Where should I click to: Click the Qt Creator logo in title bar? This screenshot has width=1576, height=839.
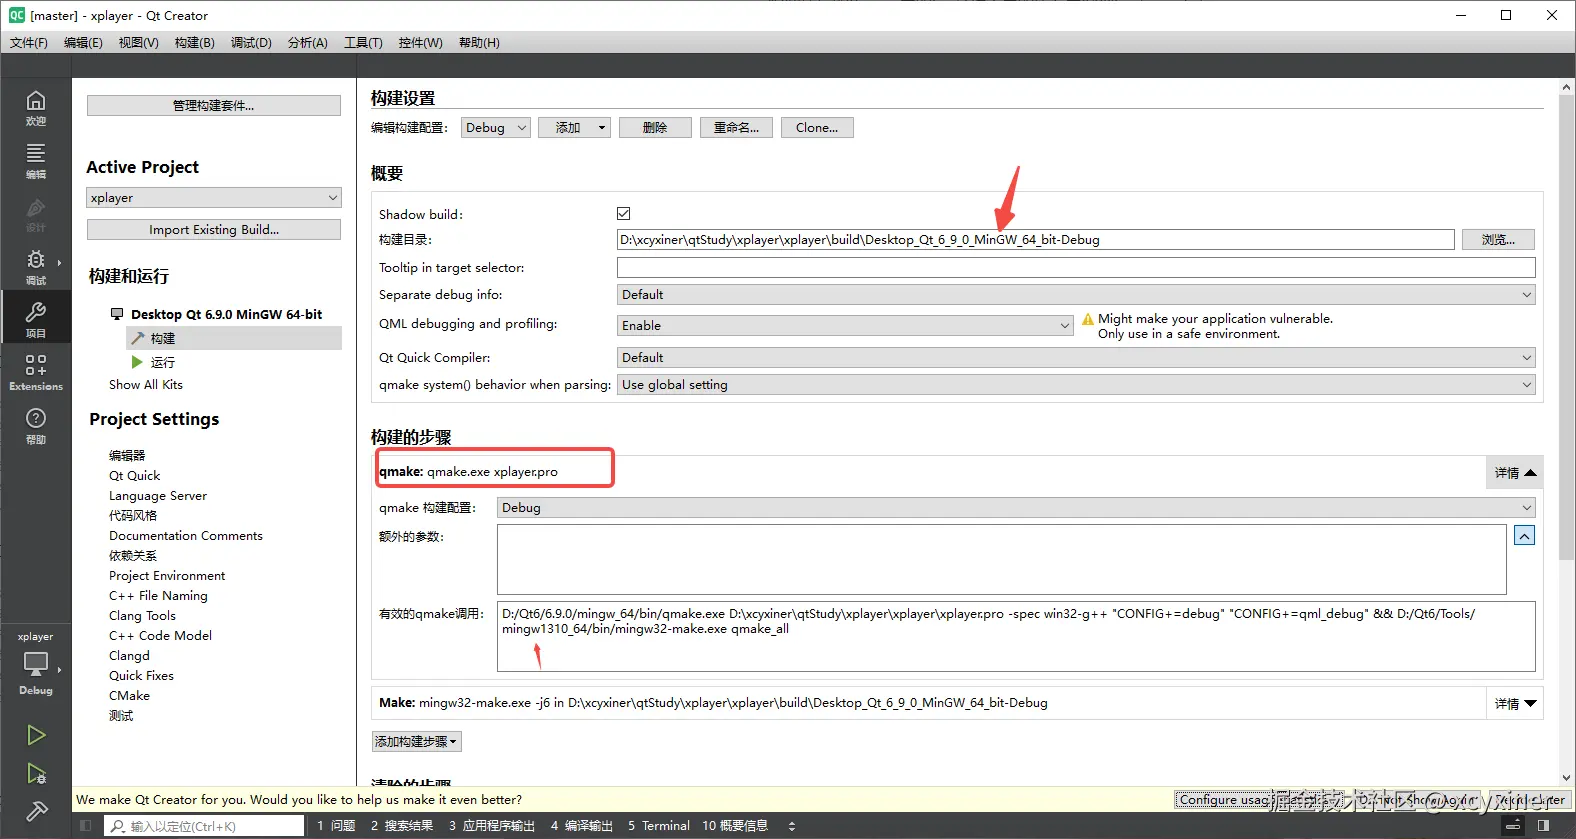tap(17, 15)
